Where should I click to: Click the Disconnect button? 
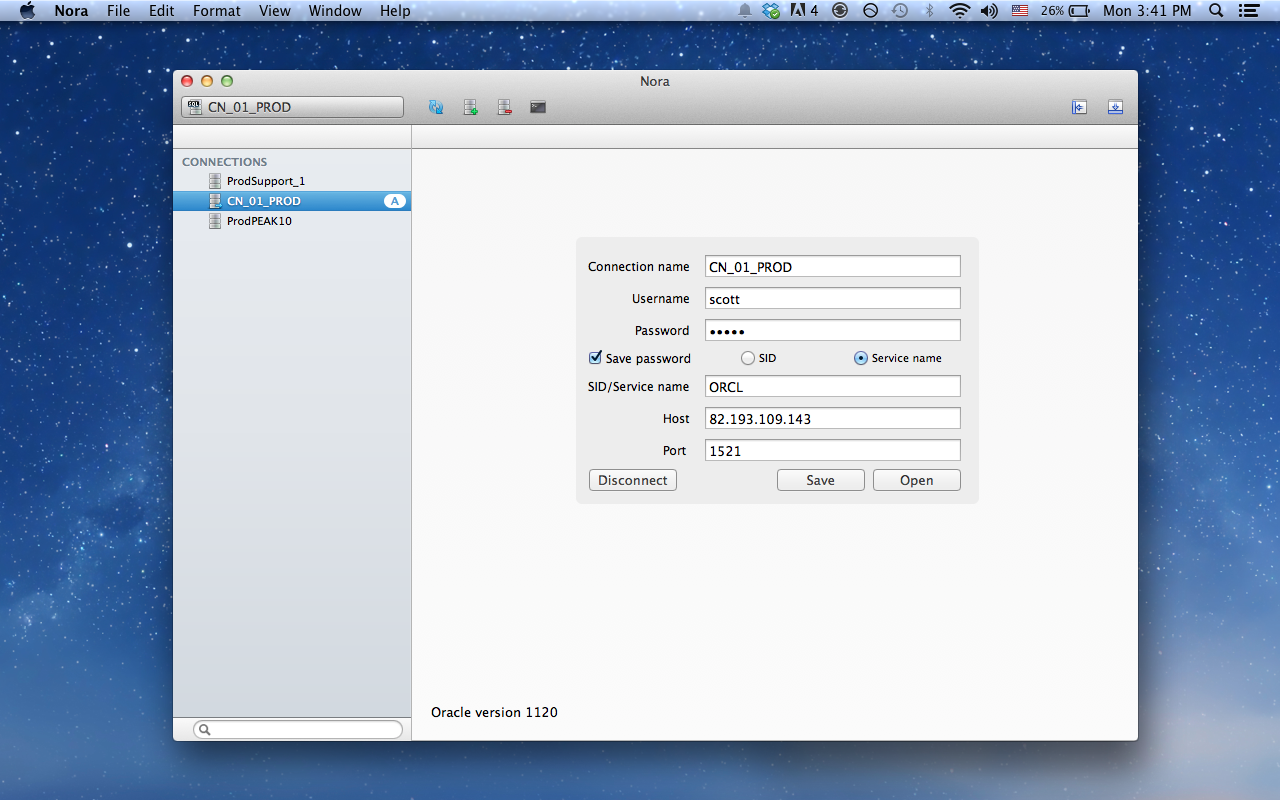pyautogui.click(x=633, y=480)
